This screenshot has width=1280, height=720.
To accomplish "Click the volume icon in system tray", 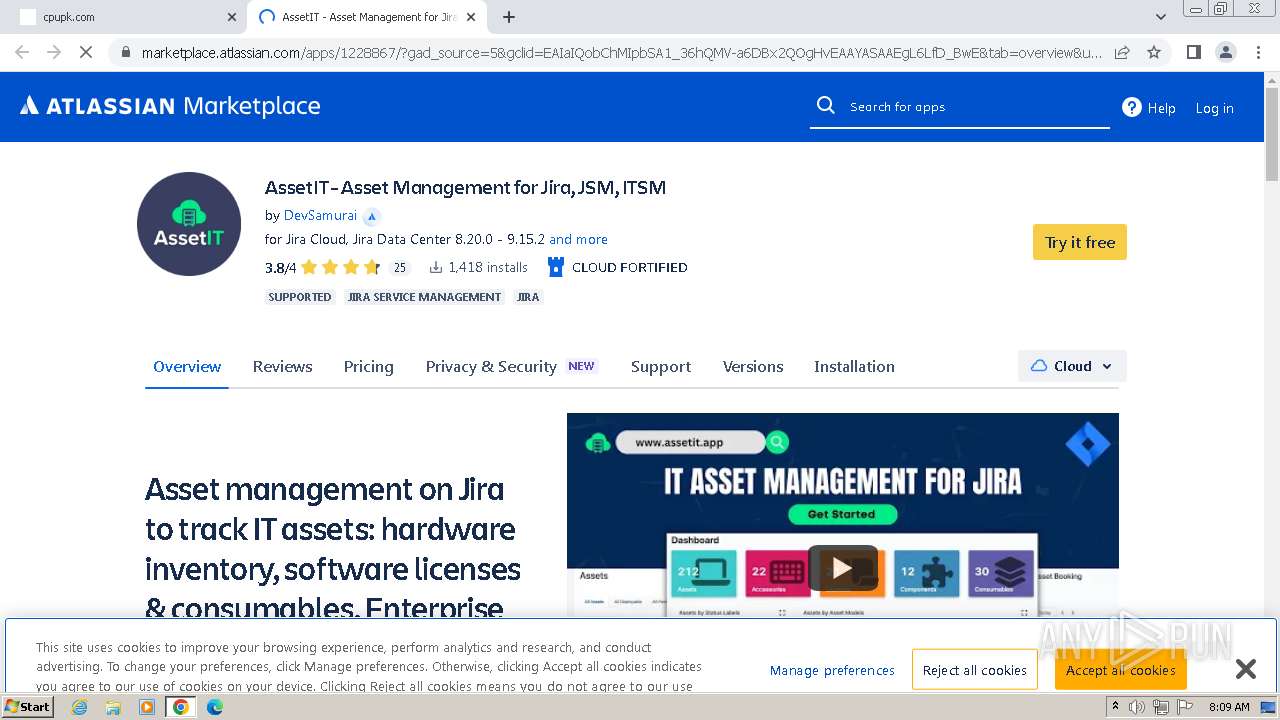I will coord(1137,707).
